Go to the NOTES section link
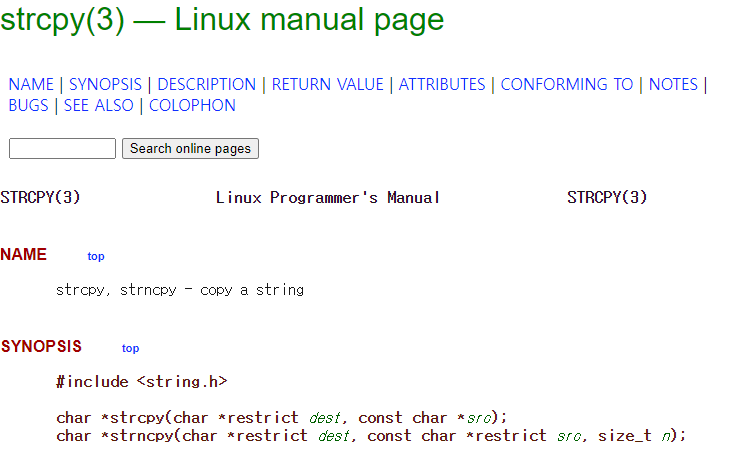 point(673,84)
